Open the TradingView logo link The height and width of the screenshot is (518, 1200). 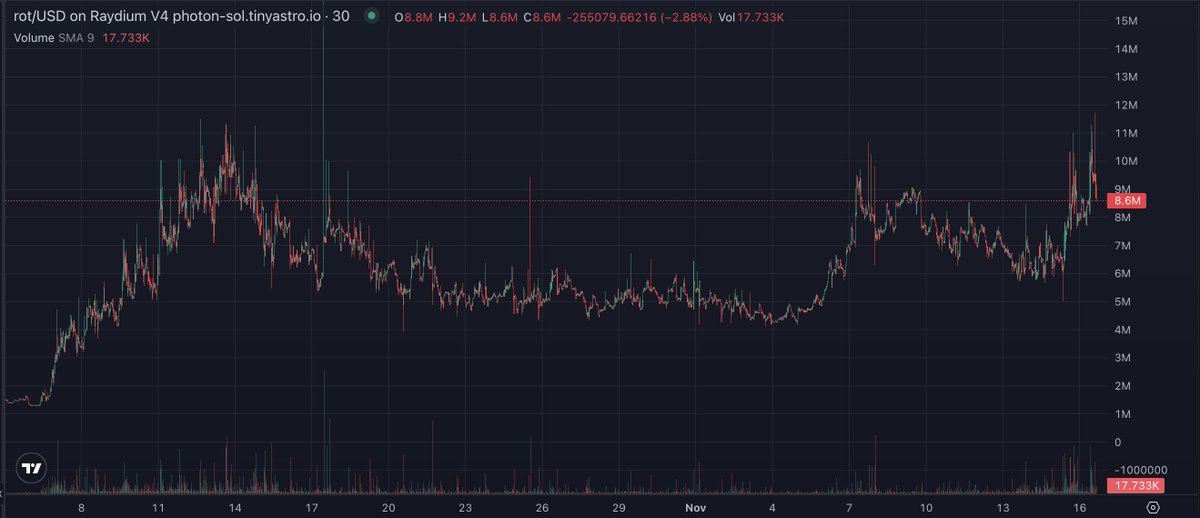[x=32, y=468]
